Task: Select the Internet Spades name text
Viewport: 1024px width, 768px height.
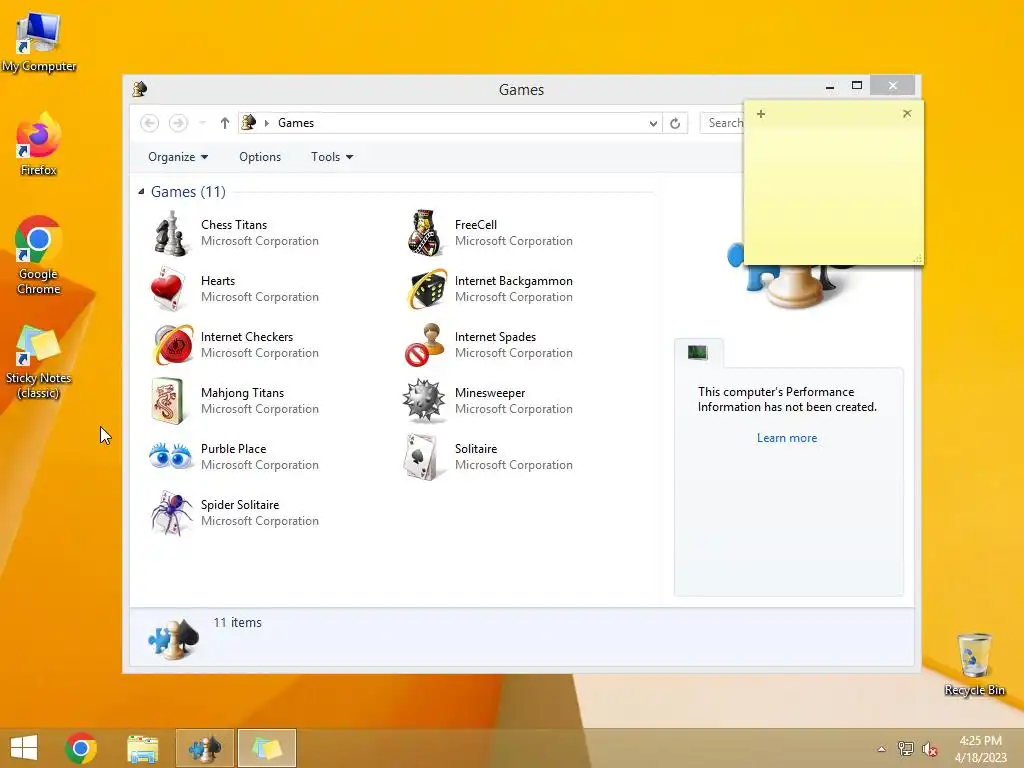Action: tap(495, 337)
